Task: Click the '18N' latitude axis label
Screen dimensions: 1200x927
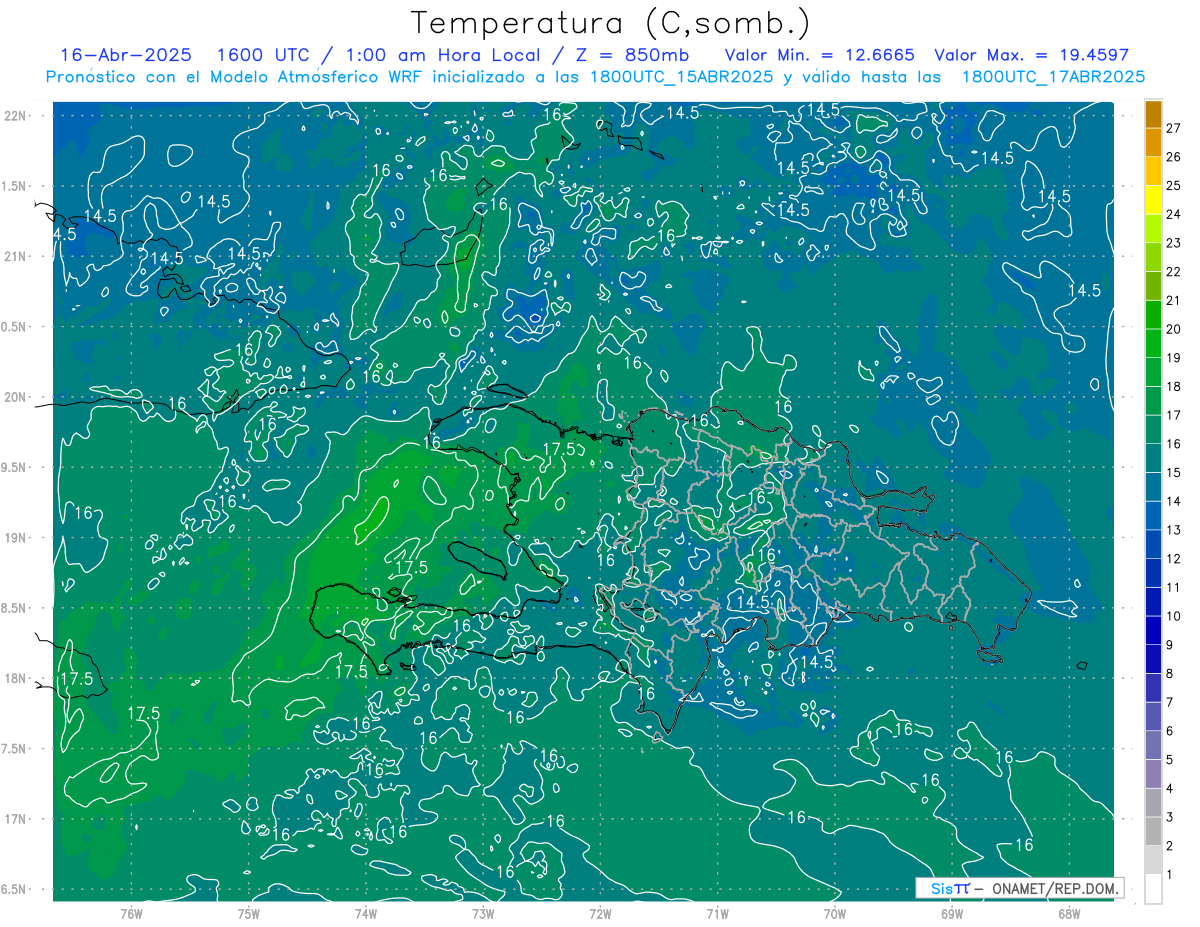Action: point(16,679)
